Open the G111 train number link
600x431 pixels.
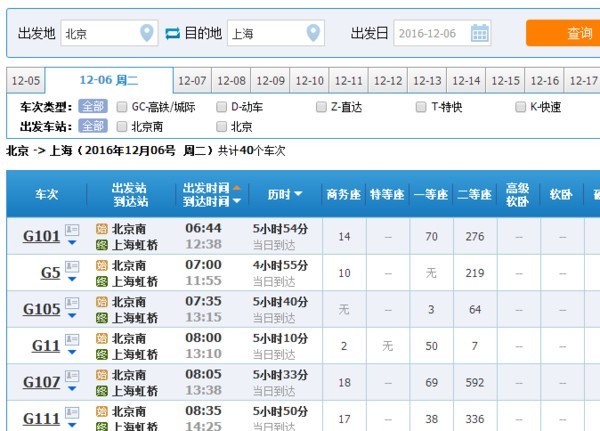(x=41, y=419)
